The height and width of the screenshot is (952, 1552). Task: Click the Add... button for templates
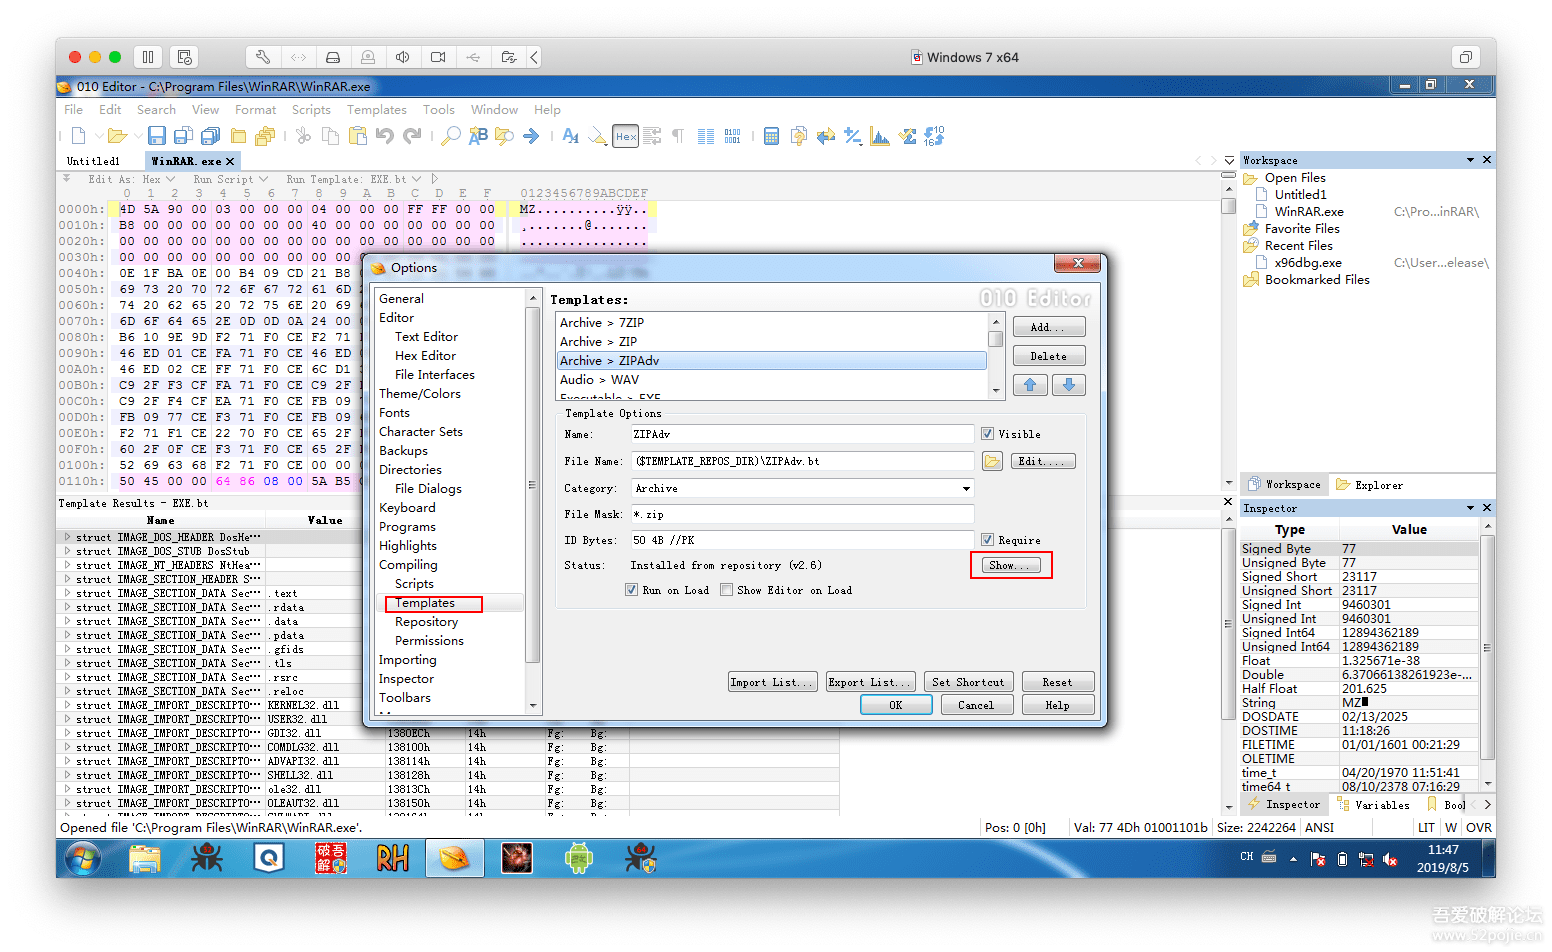(1049, 327)
